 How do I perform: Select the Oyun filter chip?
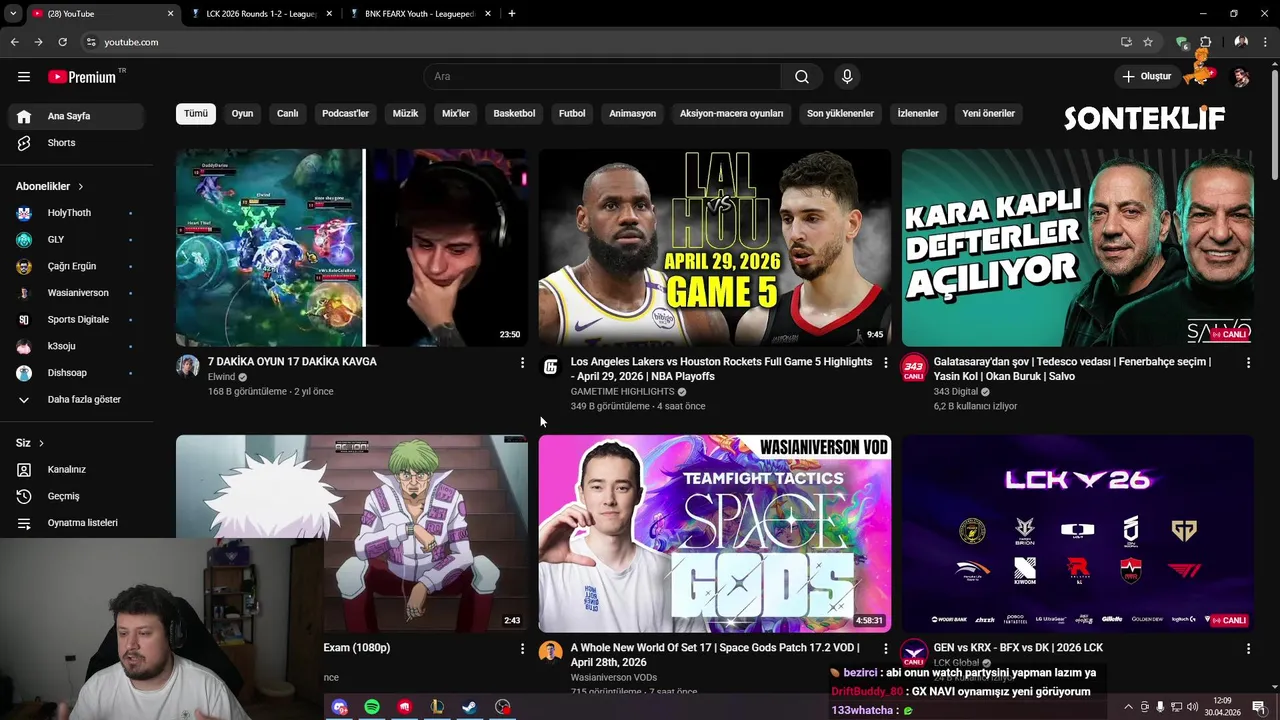pos(243,113)
